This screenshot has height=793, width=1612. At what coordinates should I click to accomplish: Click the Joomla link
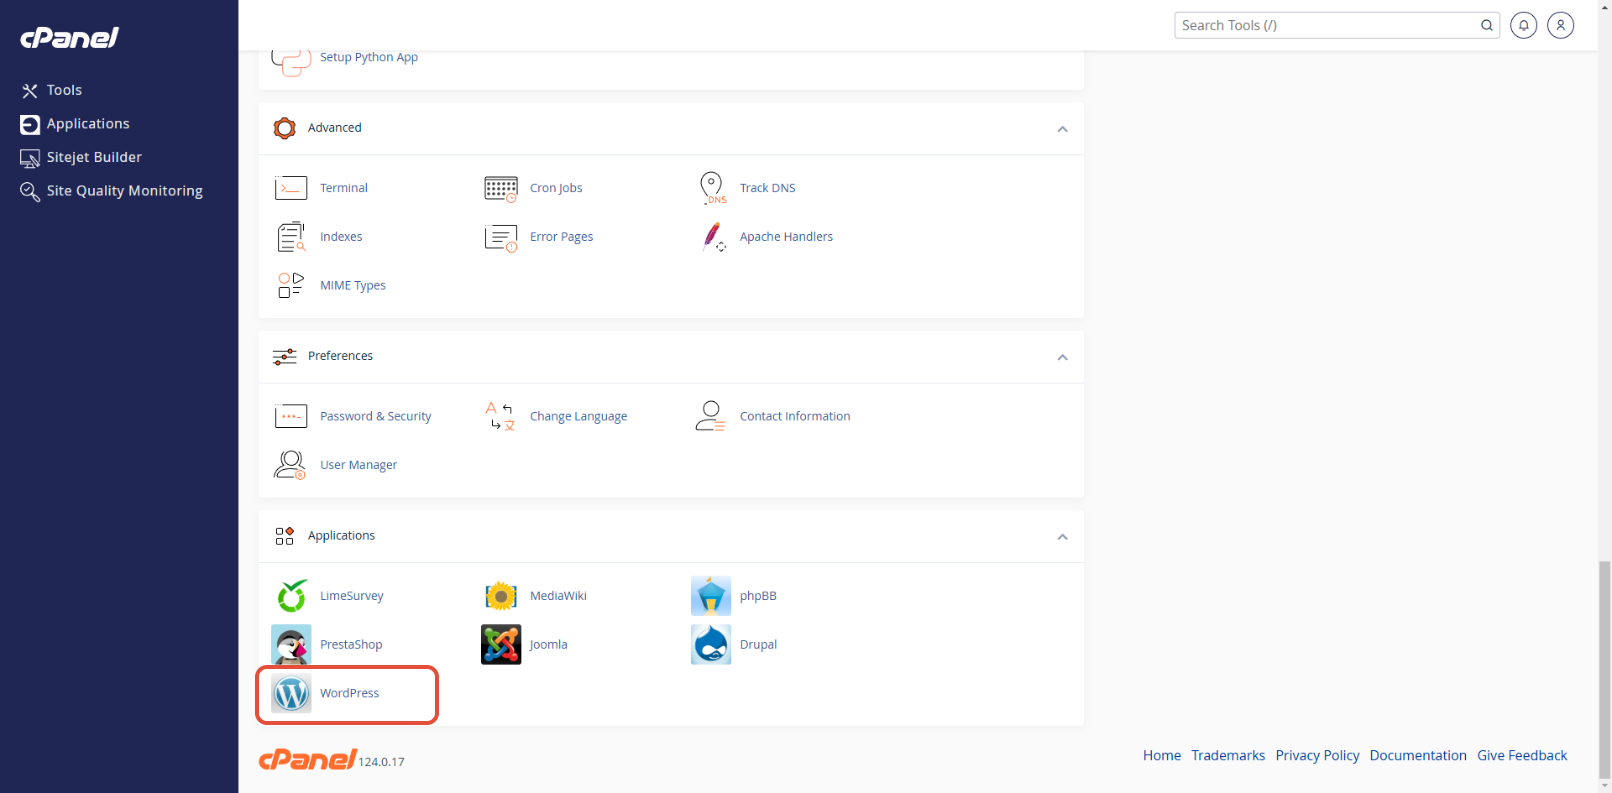[x=549, y=645]
